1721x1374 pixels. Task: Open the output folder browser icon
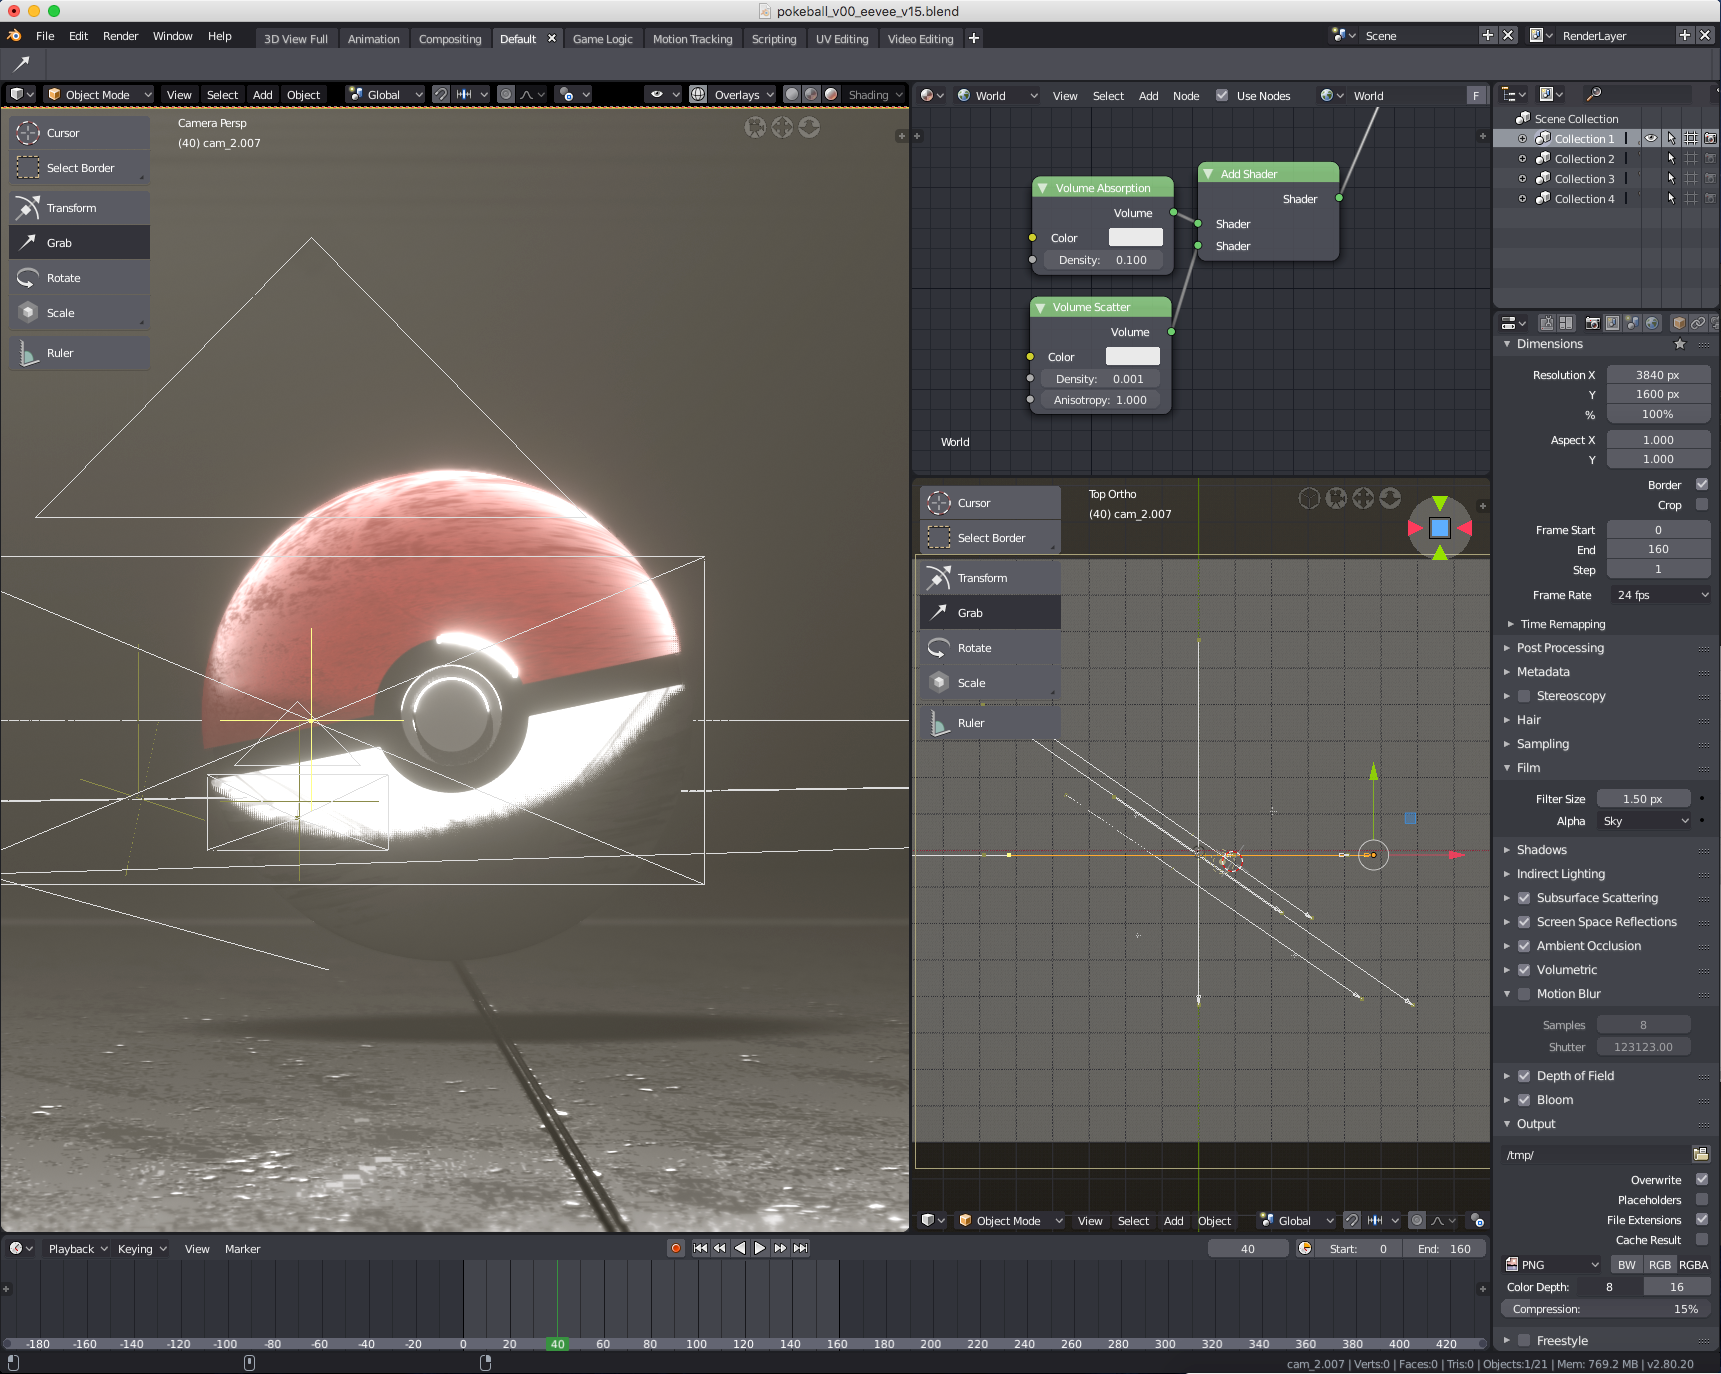click(1700, 1154)
